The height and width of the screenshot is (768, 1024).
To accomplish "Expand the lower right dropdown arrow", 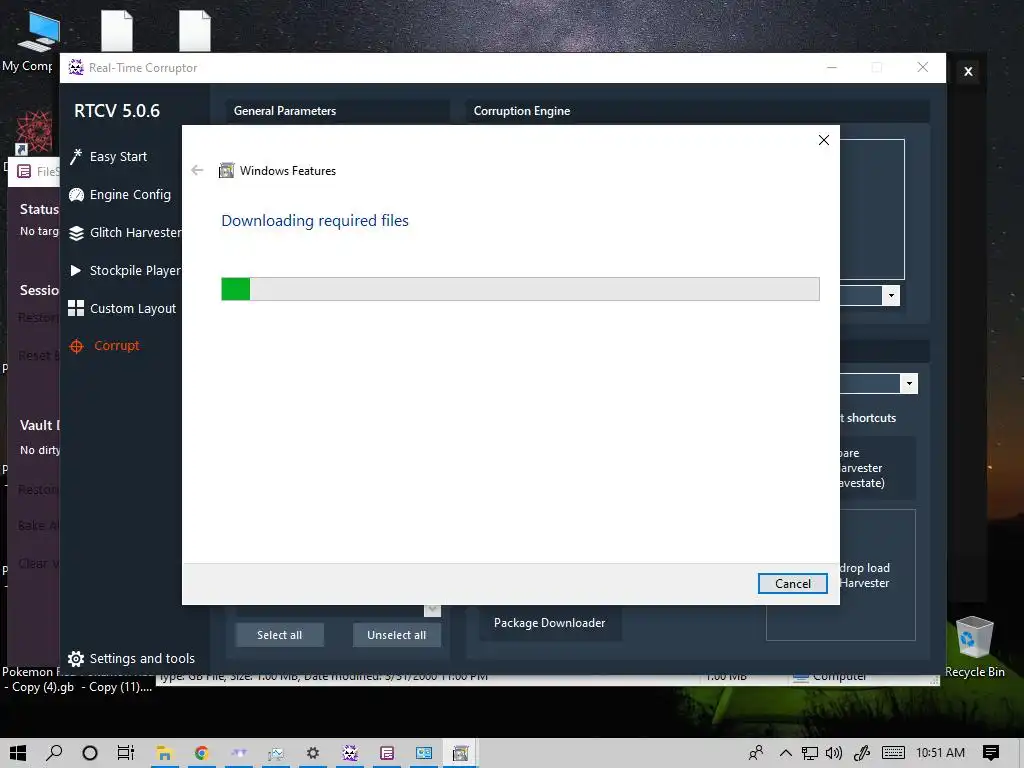I will coord(909,383).
